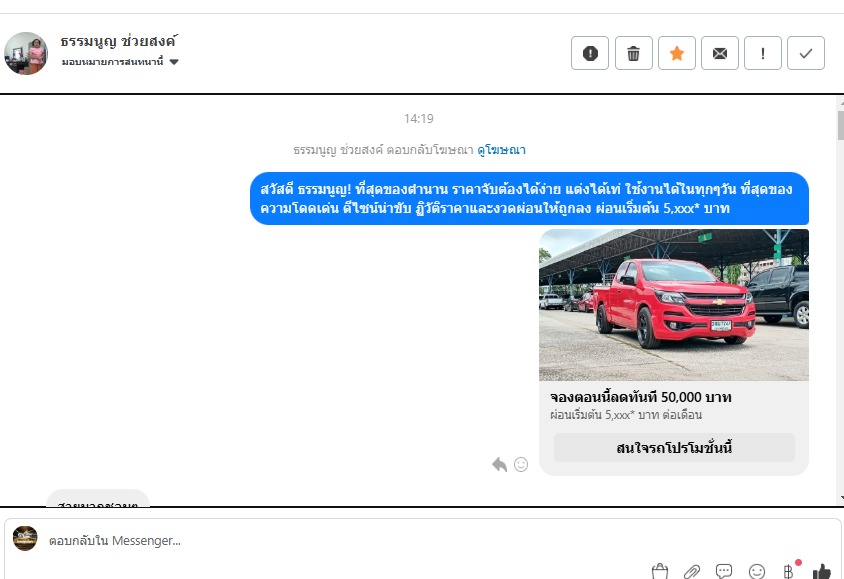
Task: Click the chat scrollbar thumb
Action: point(840,125)
